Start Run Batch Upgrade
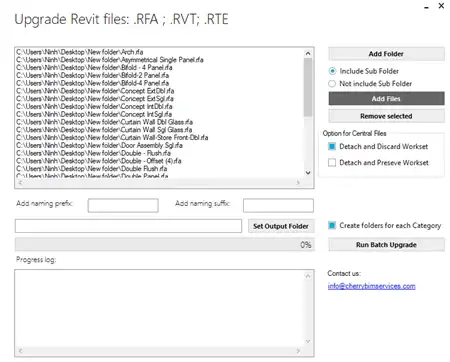This screenshot has width=450, height=362. [x=386, y=245]
